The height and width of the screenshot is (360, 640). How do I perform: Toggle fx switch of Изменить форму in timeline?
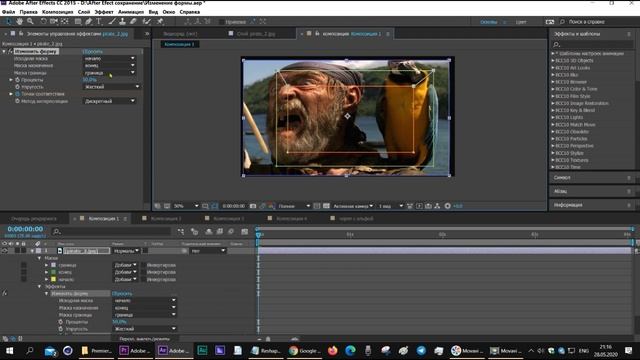[x=4, y=293]
